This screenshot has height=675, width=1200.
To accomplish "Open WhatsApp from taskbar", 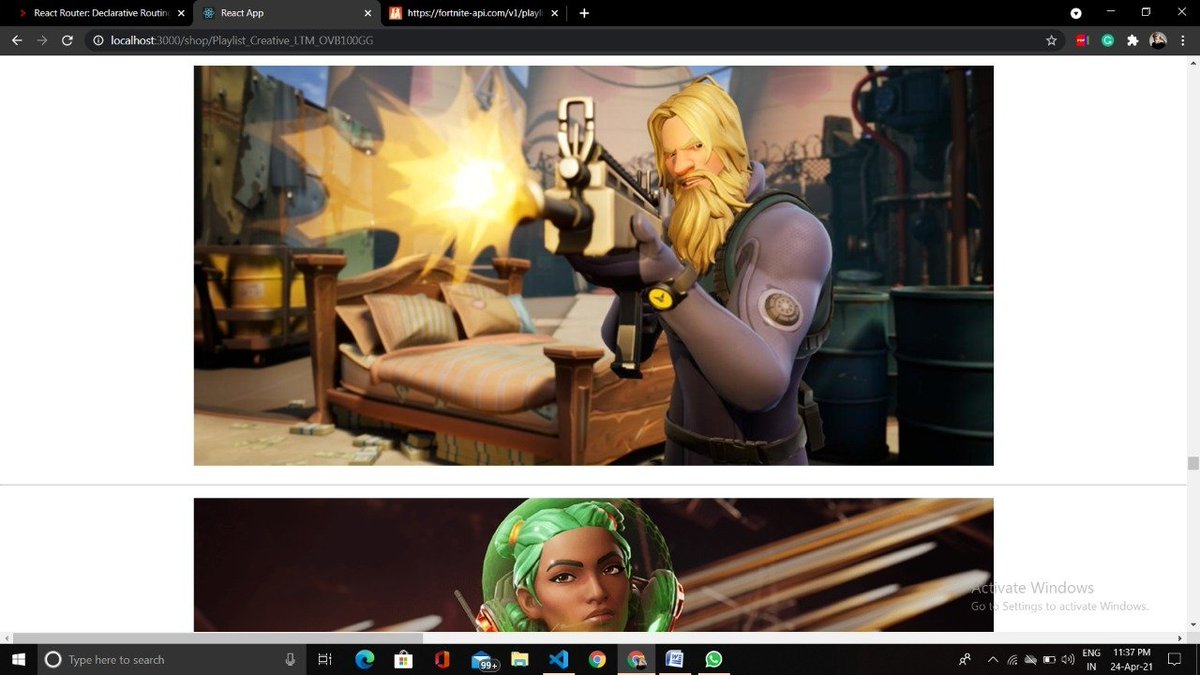I will point(713,659).
